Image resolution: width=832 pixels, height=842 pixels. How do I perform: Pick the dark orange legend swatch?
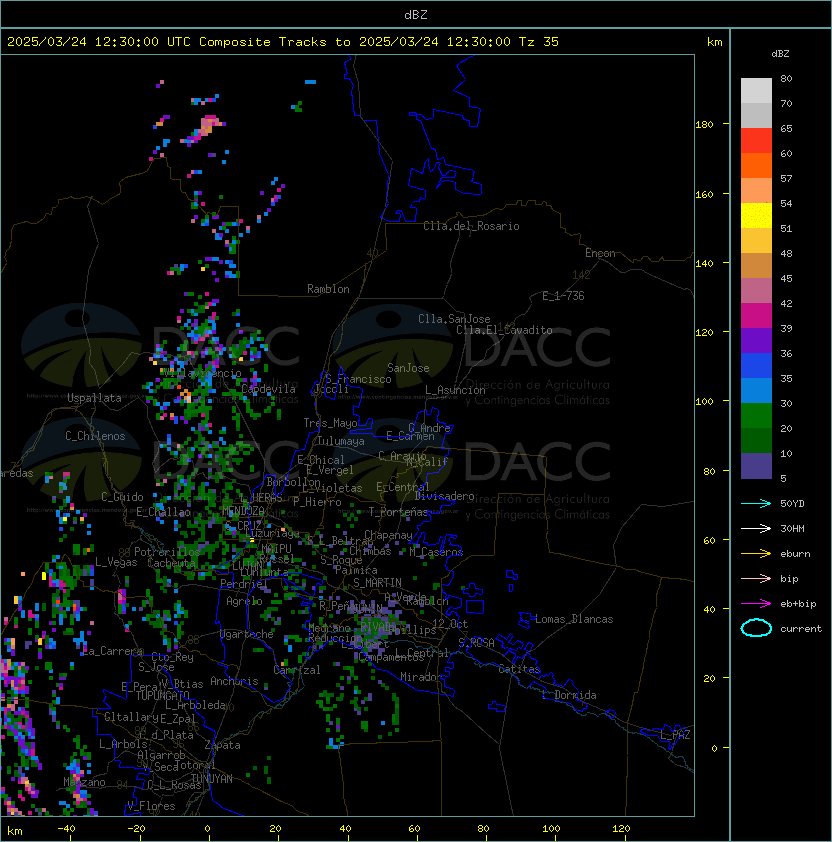point(756,165)
